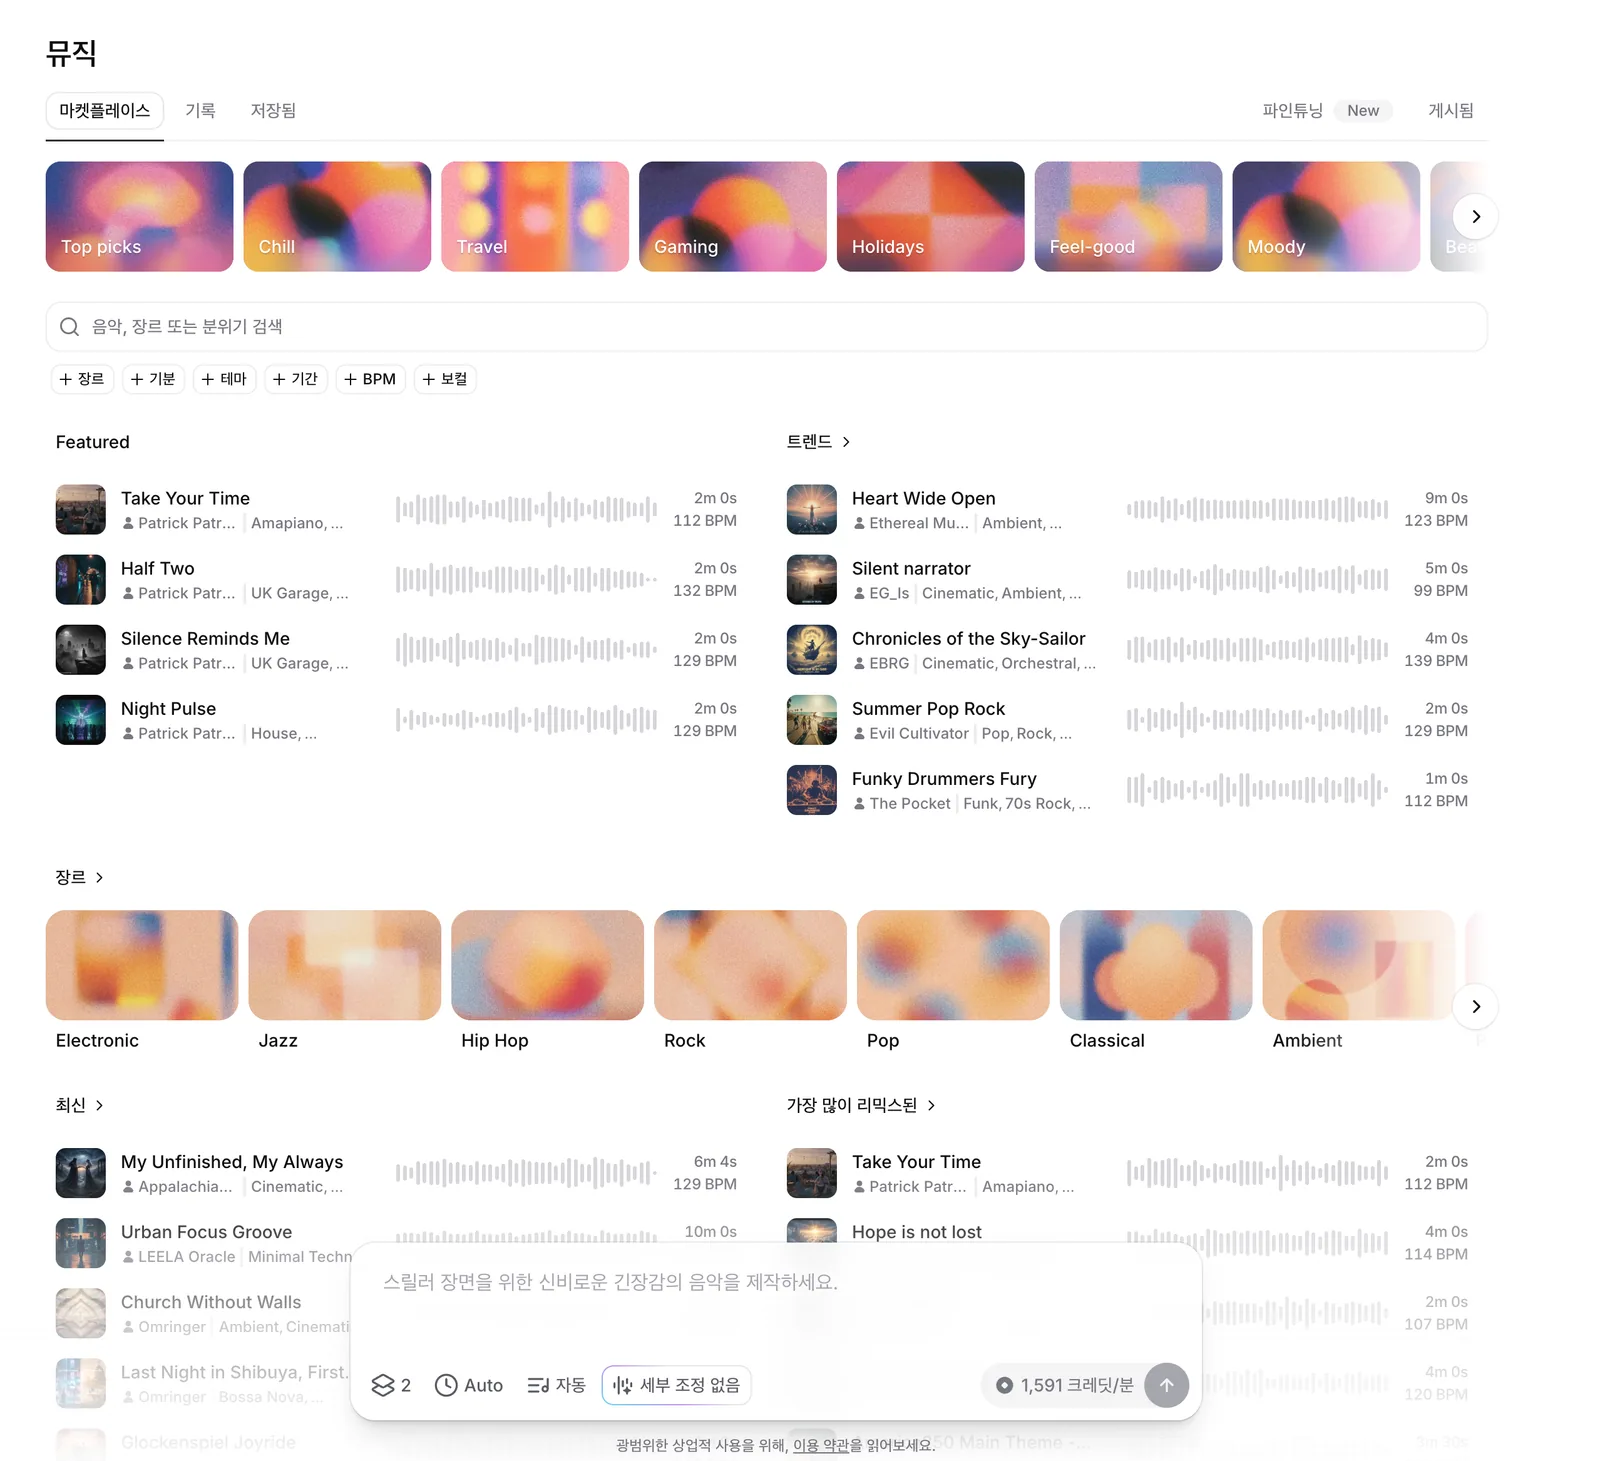Open the 이용 약관 terms link
This screenshot has width=1600, height=1461.
(x=821, y=1445)
